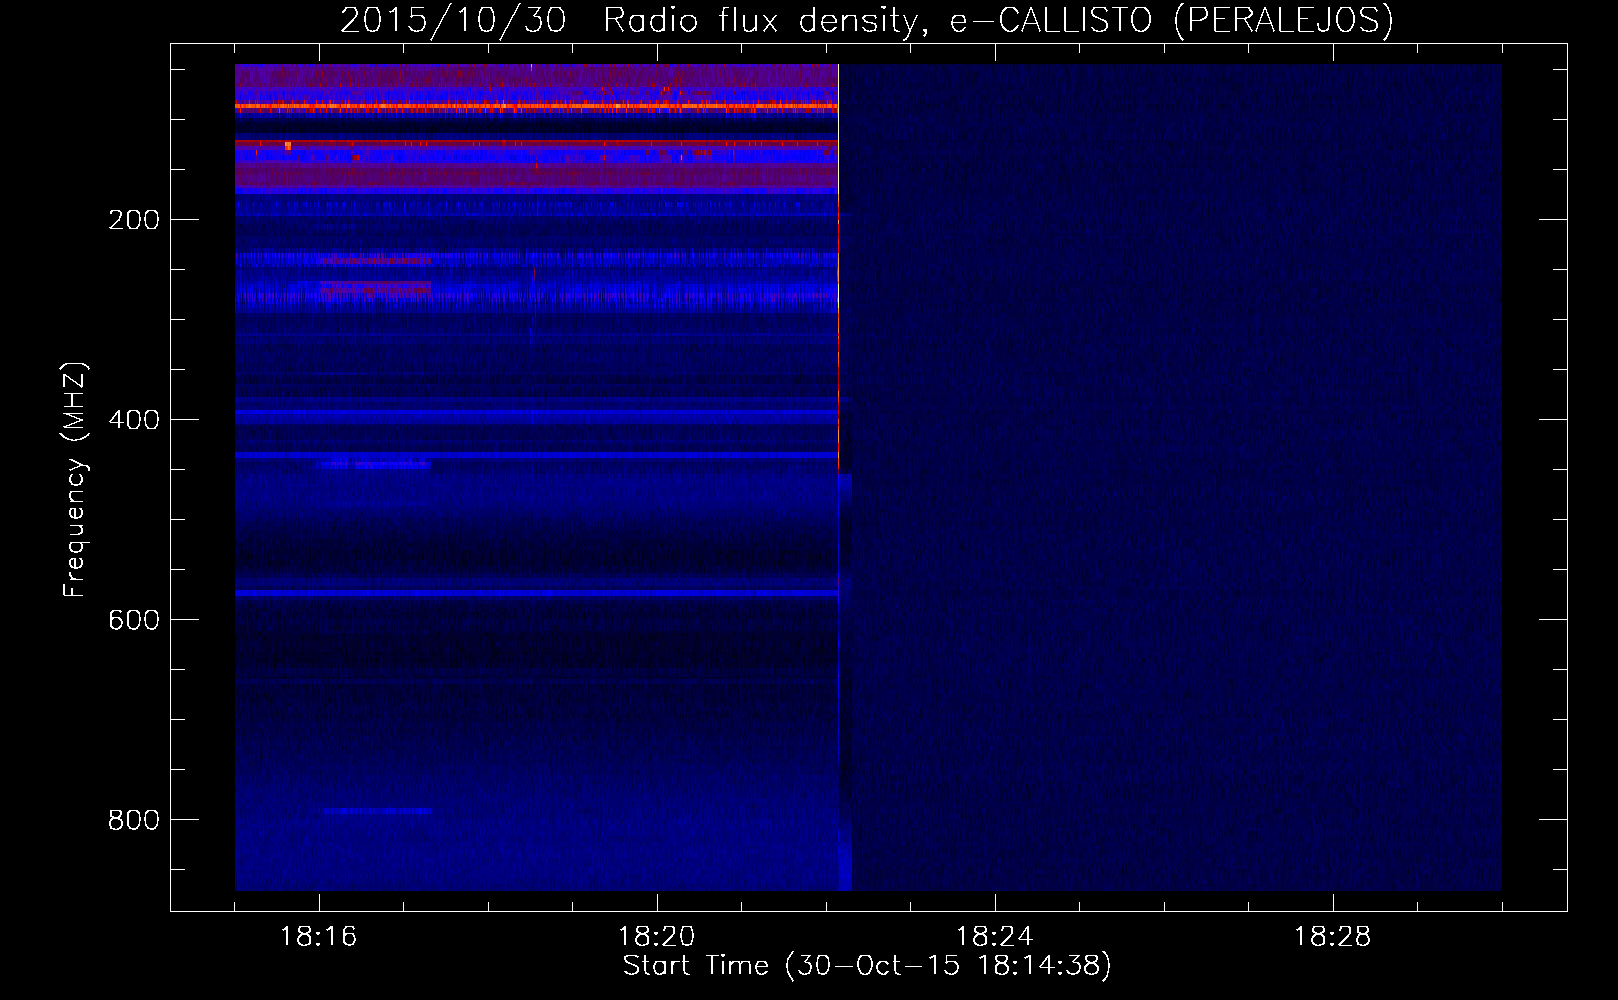Click the Start Time axis label
1618x1000 pixels.
point(867,966)
